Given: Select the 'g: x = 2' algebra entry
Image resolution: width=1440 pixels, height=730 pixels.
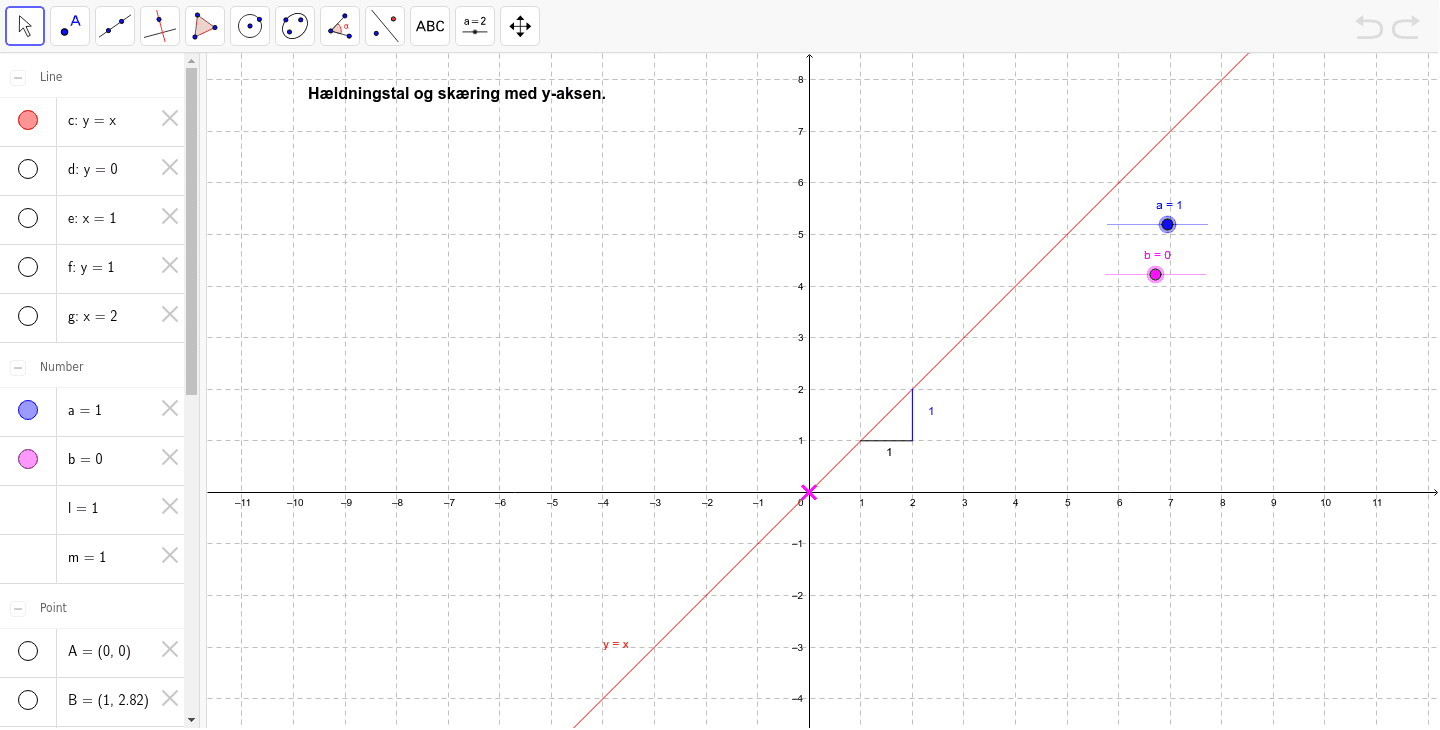Looking at the screenshot, I should 93,316.
